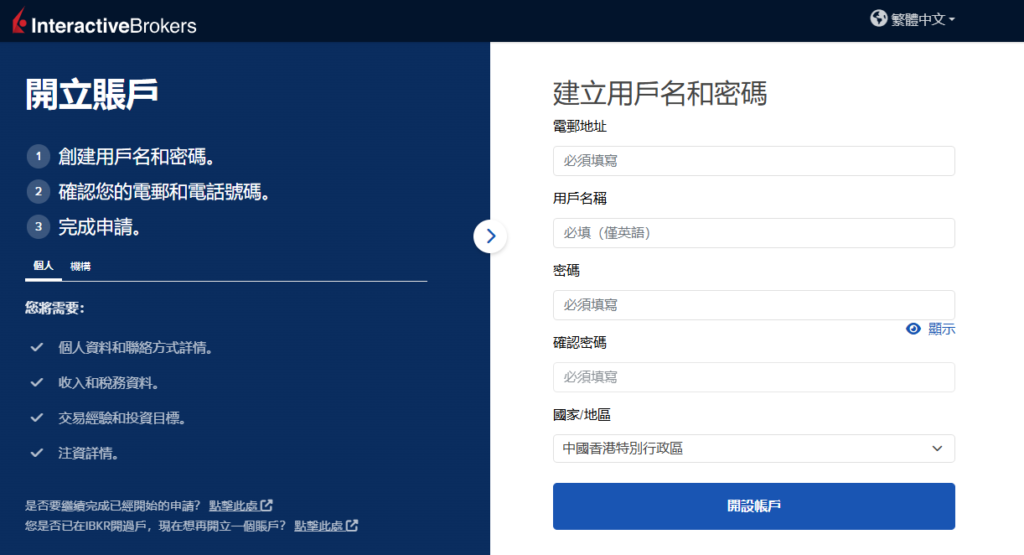This screenshot has height=555, width=1024.
Task: Click the Interactive Brokers logo
Action: coord(104,21)
